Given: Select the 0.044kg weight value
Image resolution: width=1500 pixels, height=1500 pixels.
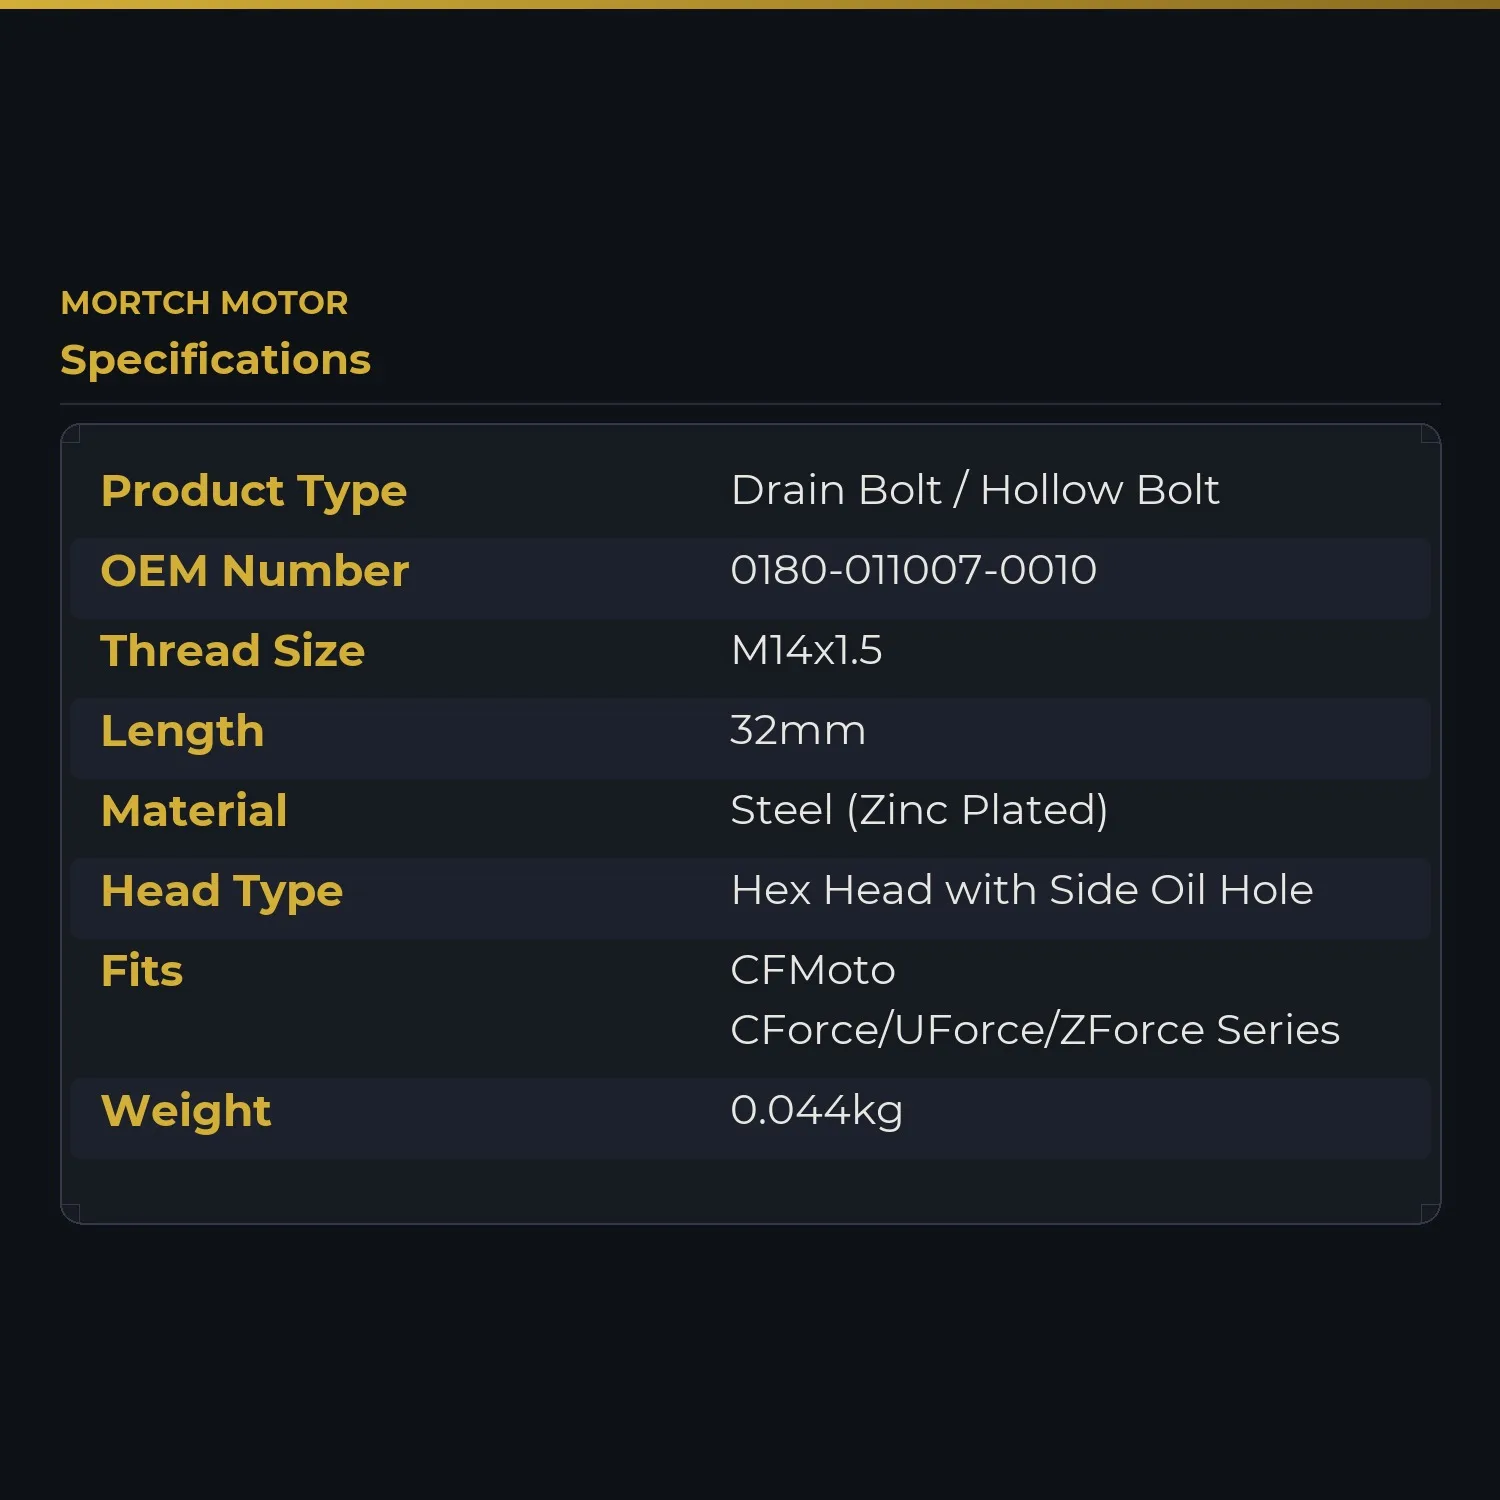Looking at the screenshot, I should [817, 1111].
